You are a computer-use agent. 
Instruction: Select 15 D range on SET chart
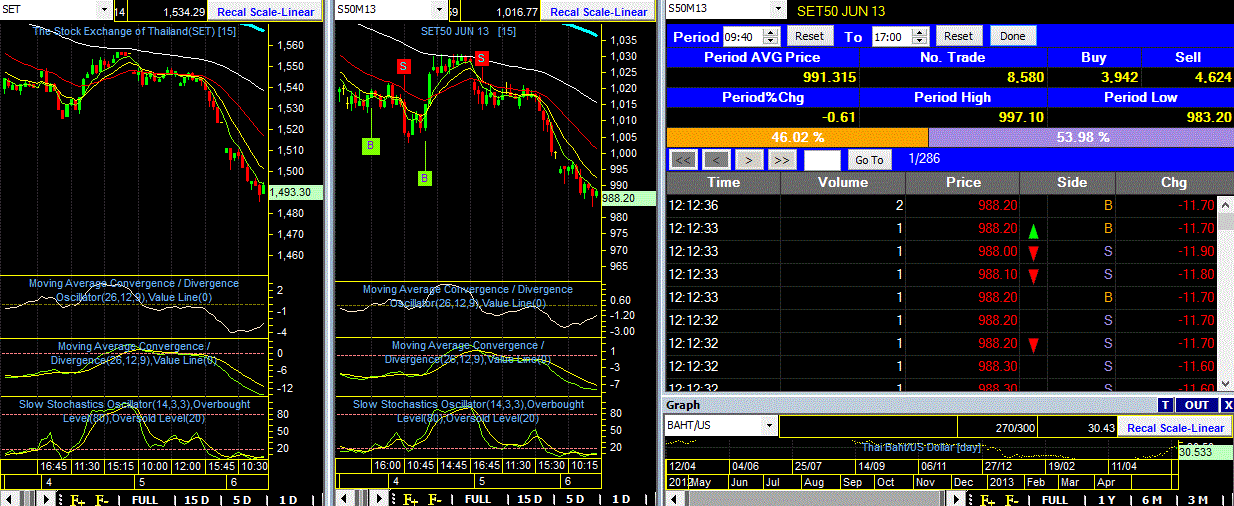point(197,499)
